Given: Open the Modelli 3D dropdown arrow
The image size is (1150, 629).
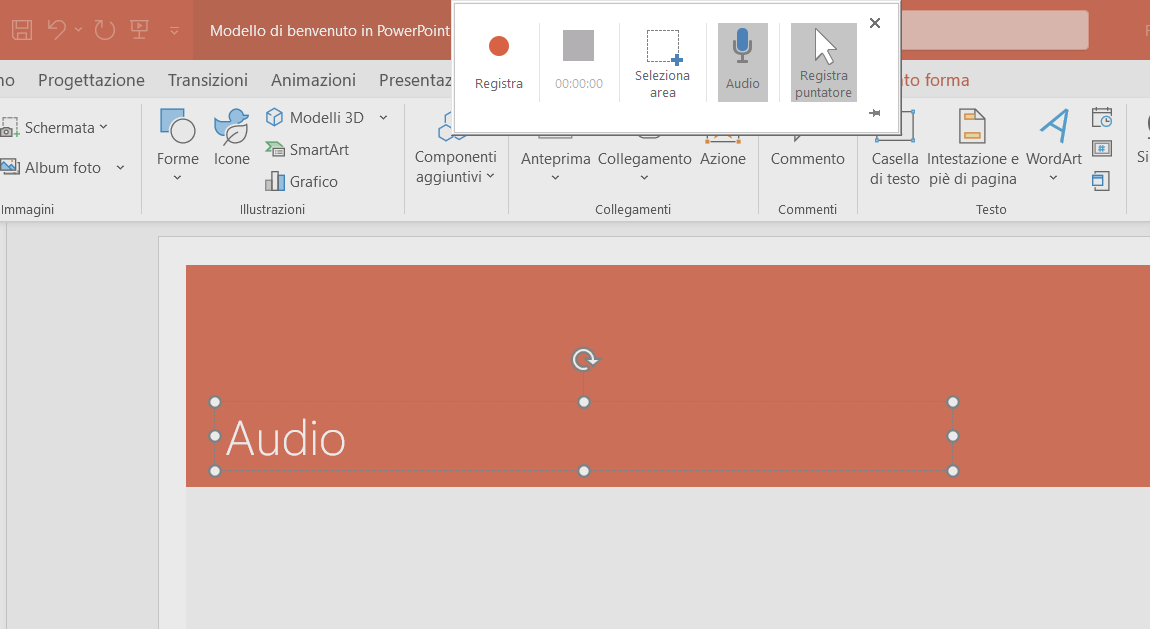Looking at the screenshot, I should [384, 117].
